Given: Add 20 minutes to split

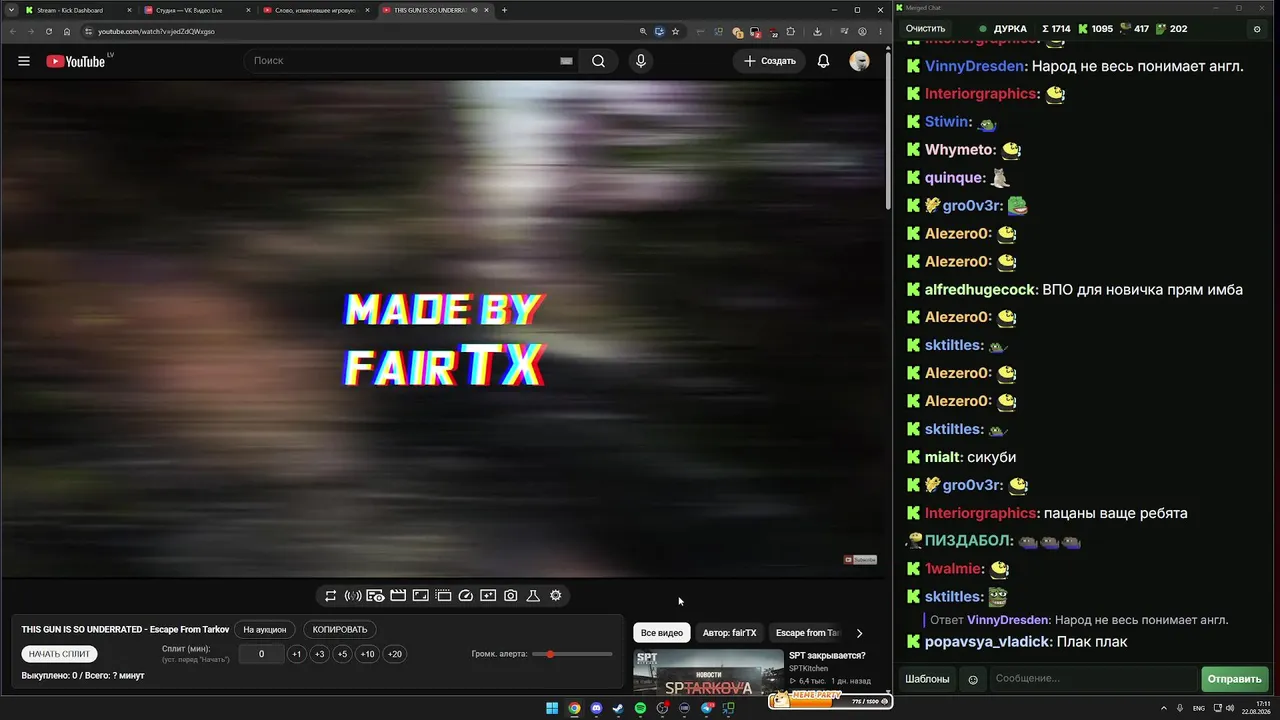Looking at the screenshot, I should [395, 655].
